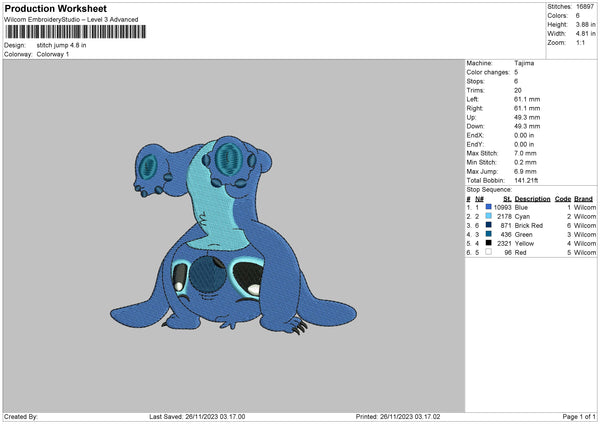The width and height of the screenshot is (600, 424).
Task: Click the Brand column header
Action: point(583,198)
